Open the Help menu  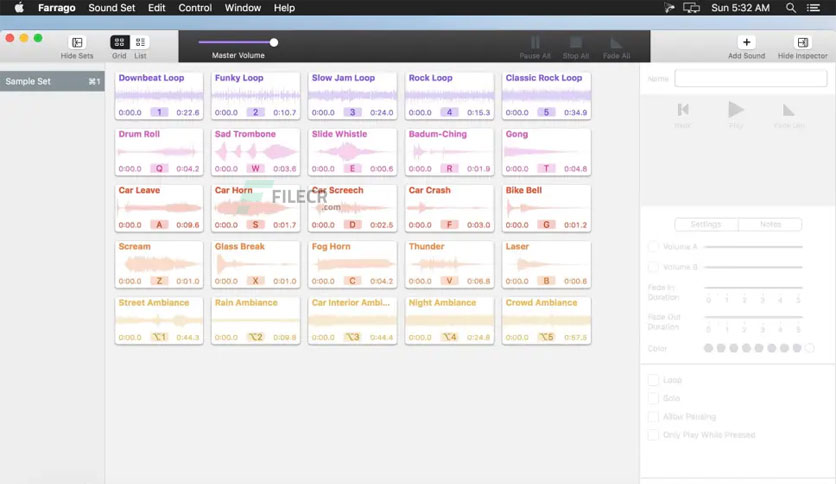click(284, 8)
